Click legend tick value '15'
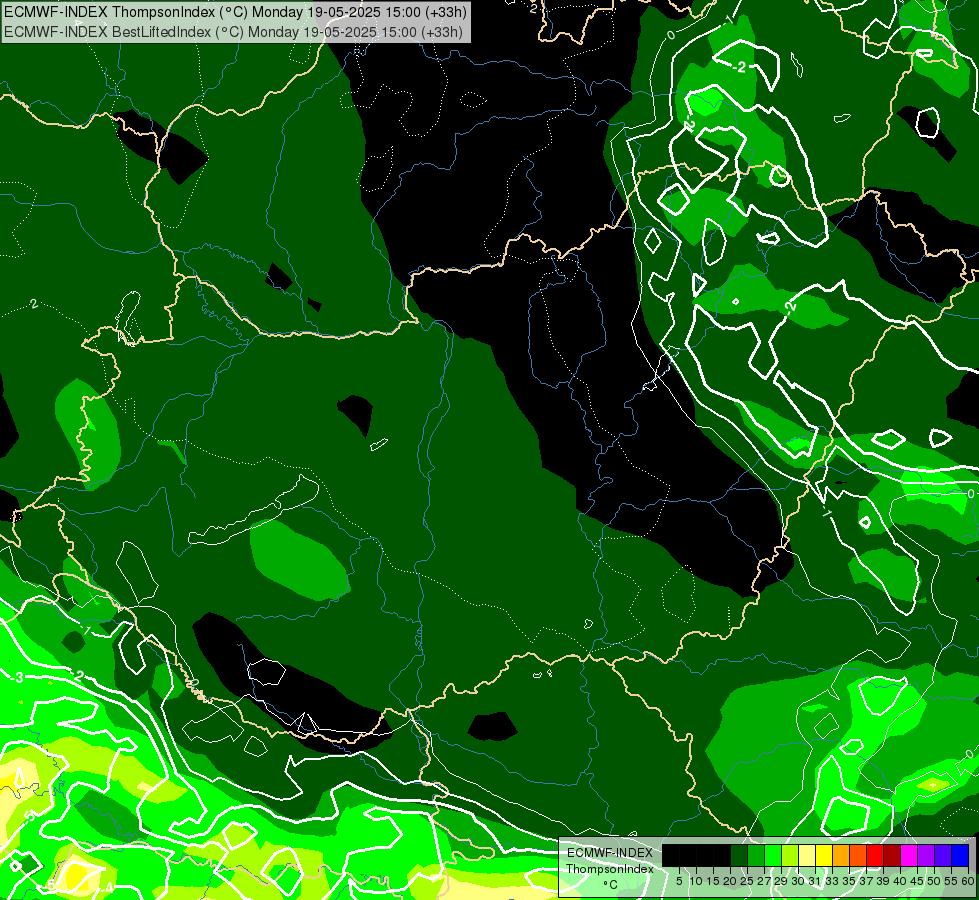The height and width of the screenshot is (900, 979). click(x=714, y=881)
